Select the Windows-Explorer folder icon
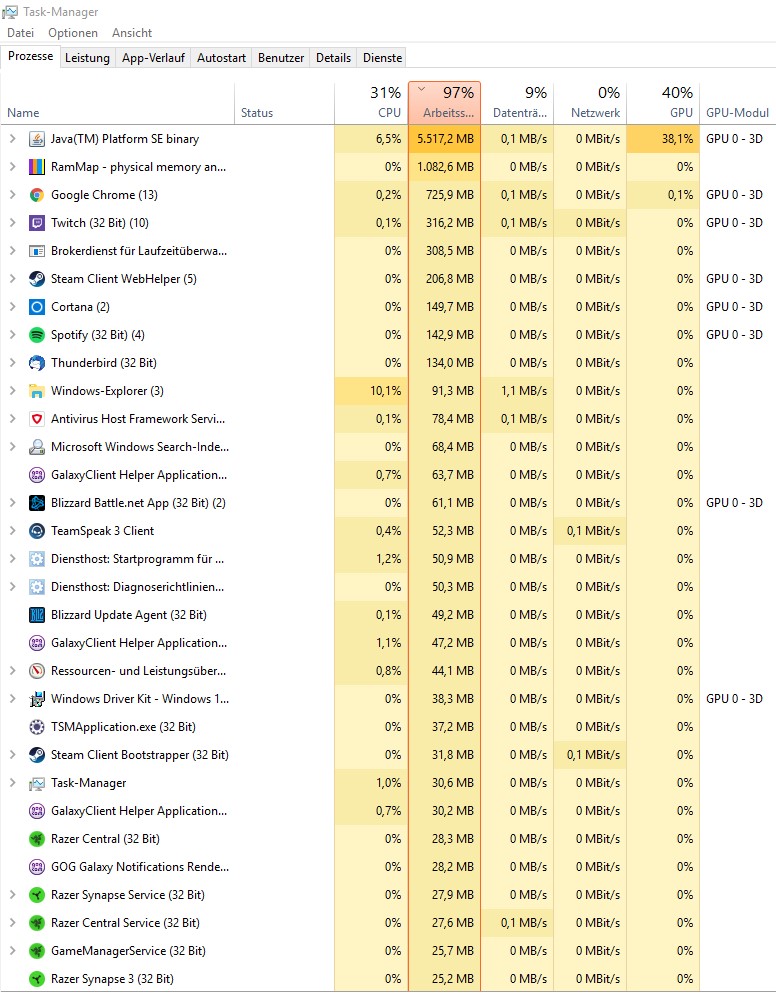This screenshot has height=999, width=776. 37,391
